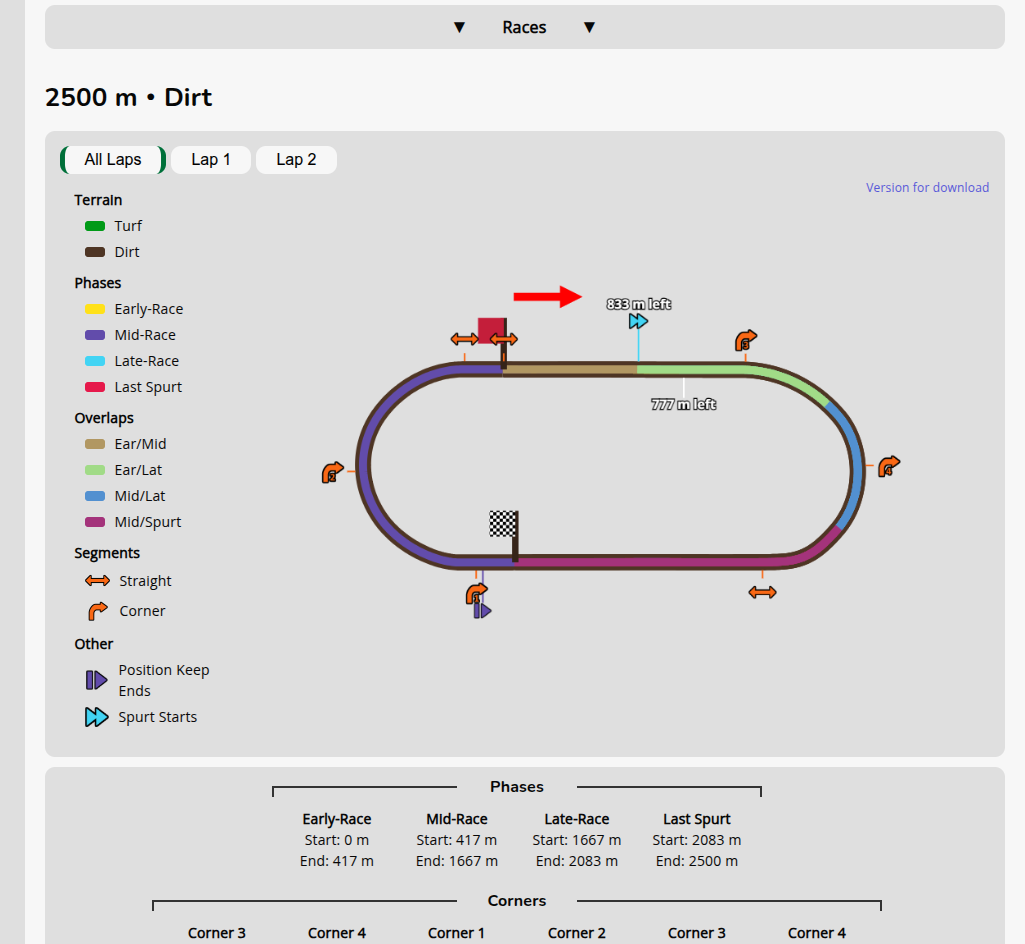Click the 'Mid-Race' column title in Phases table
The height and width of the screenshot is (944, 1025).
pos(457,819)
